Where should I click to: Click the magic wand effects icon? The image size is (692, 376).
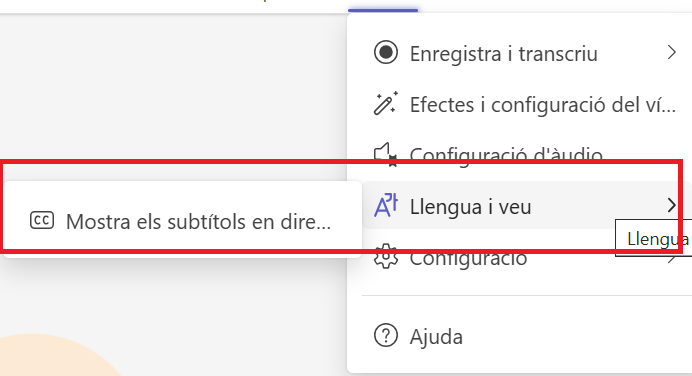pos(386,104)
